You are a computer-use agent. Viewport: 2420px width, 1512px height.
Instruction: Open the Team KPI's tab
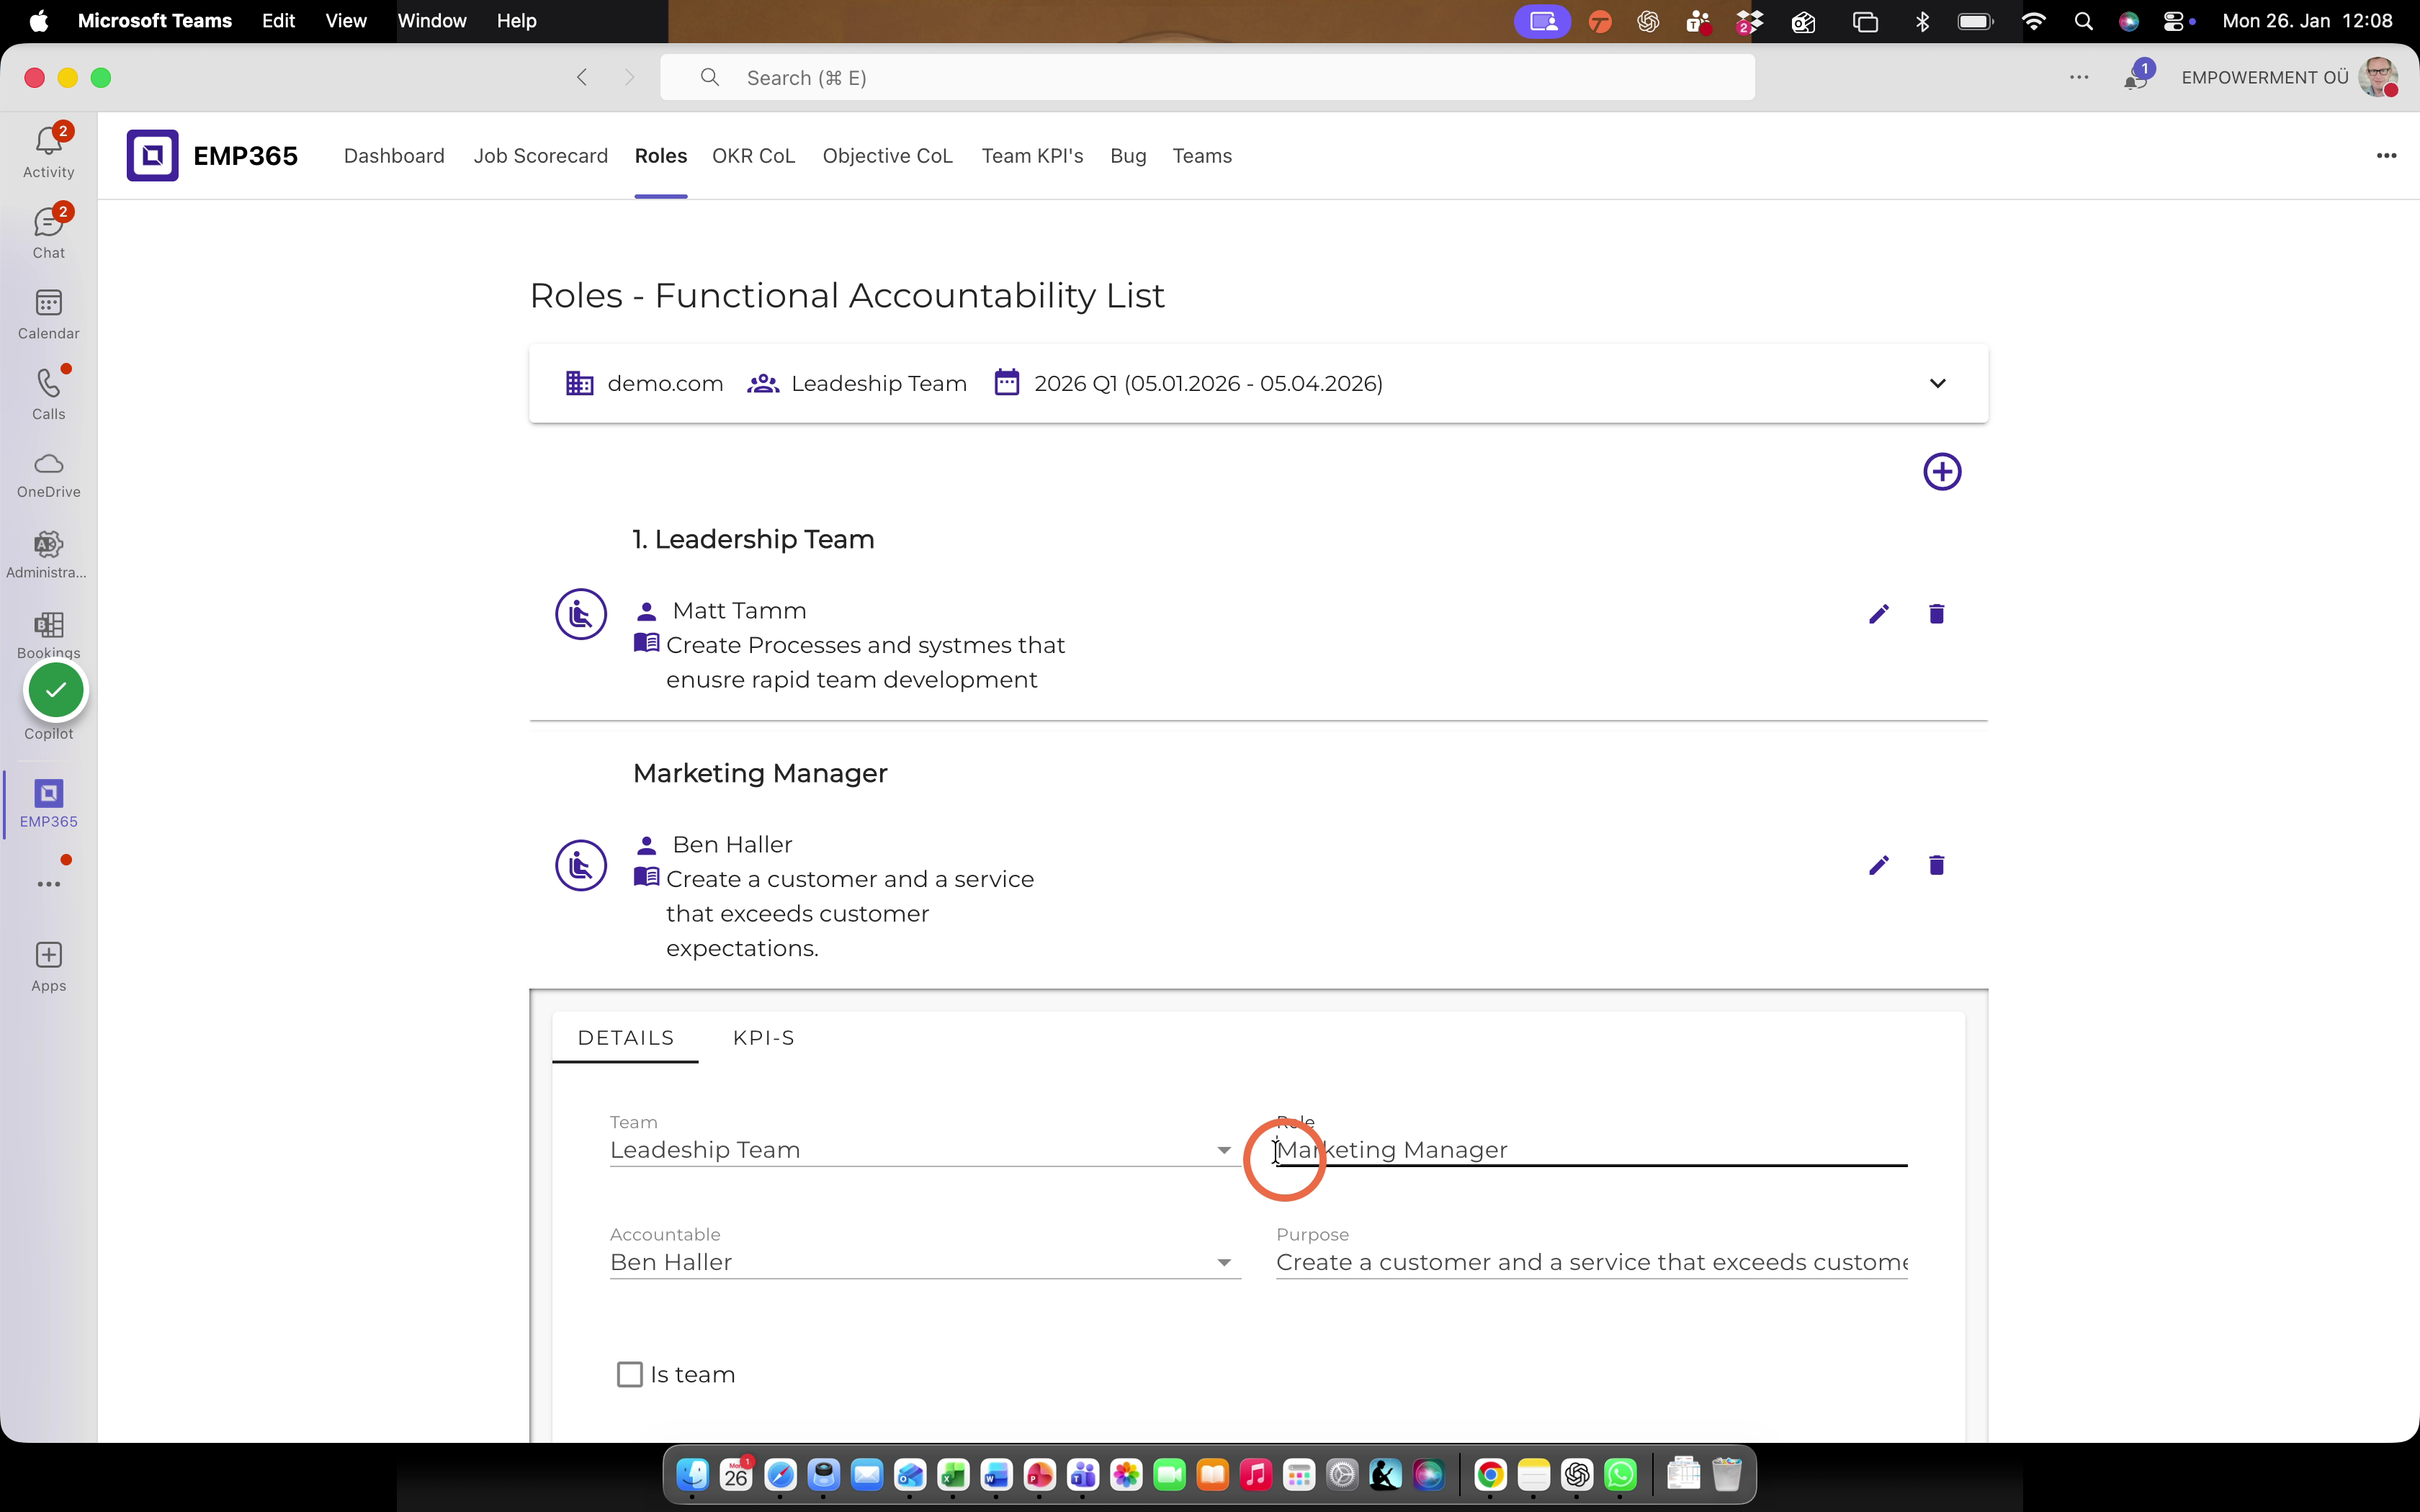pos(1032,156)
